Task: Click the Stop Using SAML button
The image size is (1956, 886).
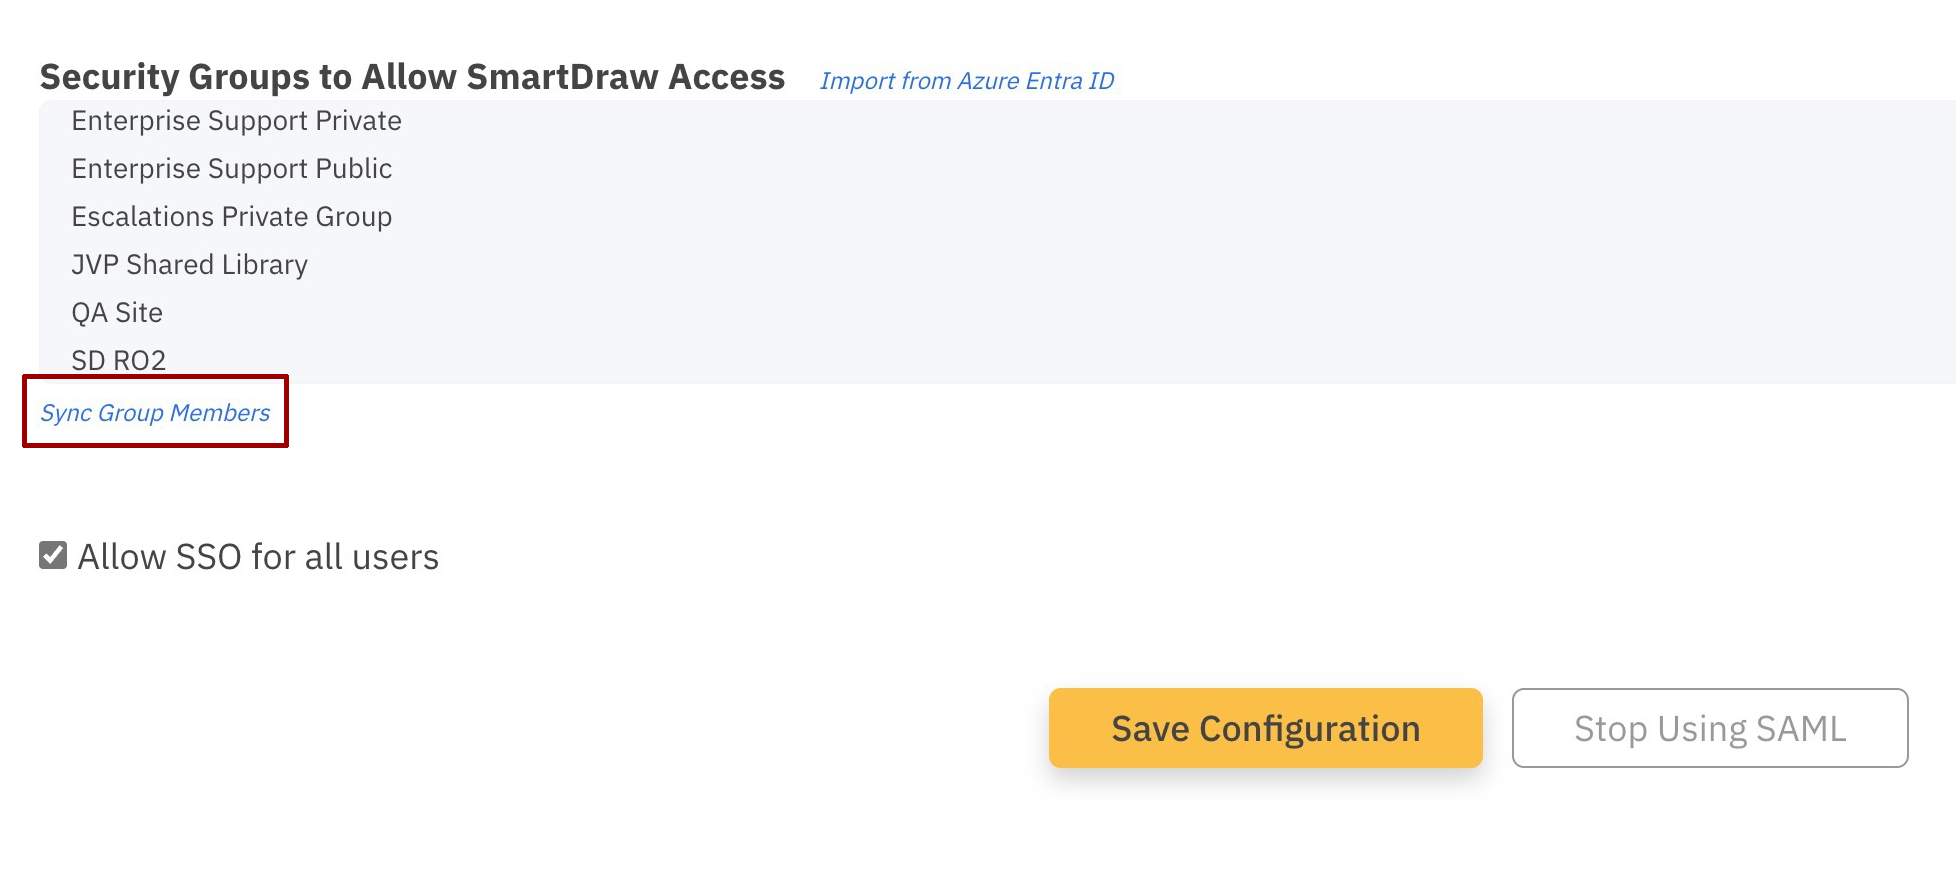Action: pyautogui.click(x=1709, y=728)
